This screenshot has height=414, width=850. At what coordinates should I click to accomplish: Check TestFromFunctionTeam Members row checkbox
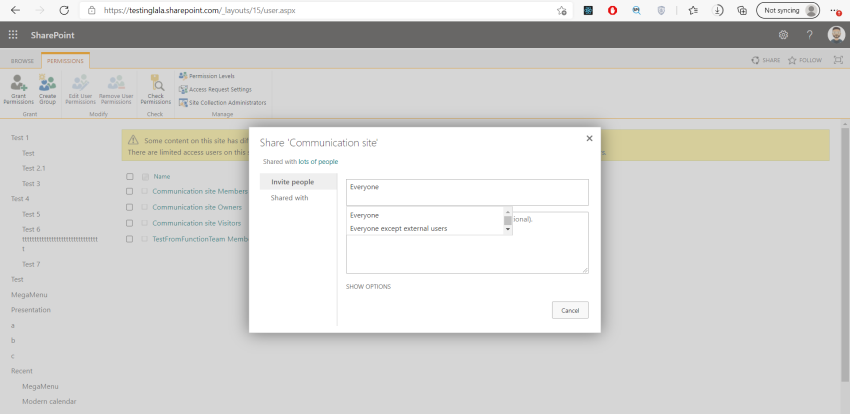pyautogui.click(x=130, y=239)
